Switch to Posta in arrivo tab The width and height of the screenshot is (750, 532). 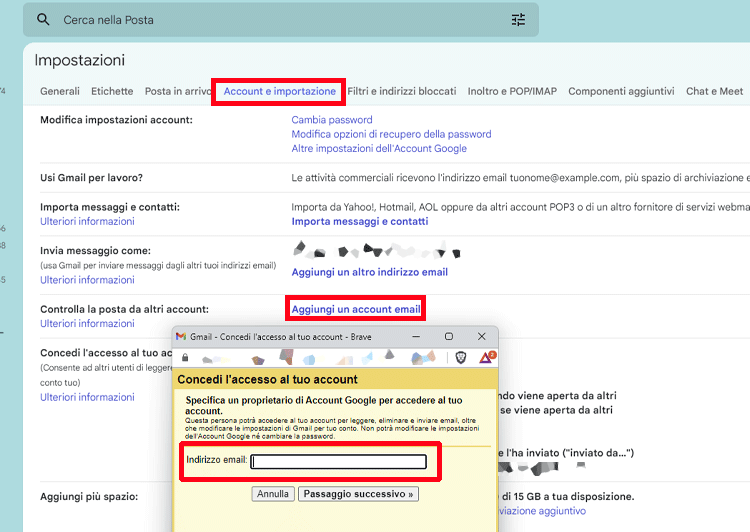pos(177,91)
